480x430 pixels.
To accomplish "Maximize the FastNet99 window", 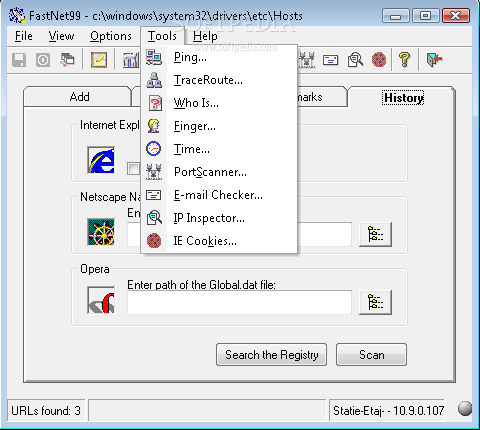I will click(x=425, y=16).
